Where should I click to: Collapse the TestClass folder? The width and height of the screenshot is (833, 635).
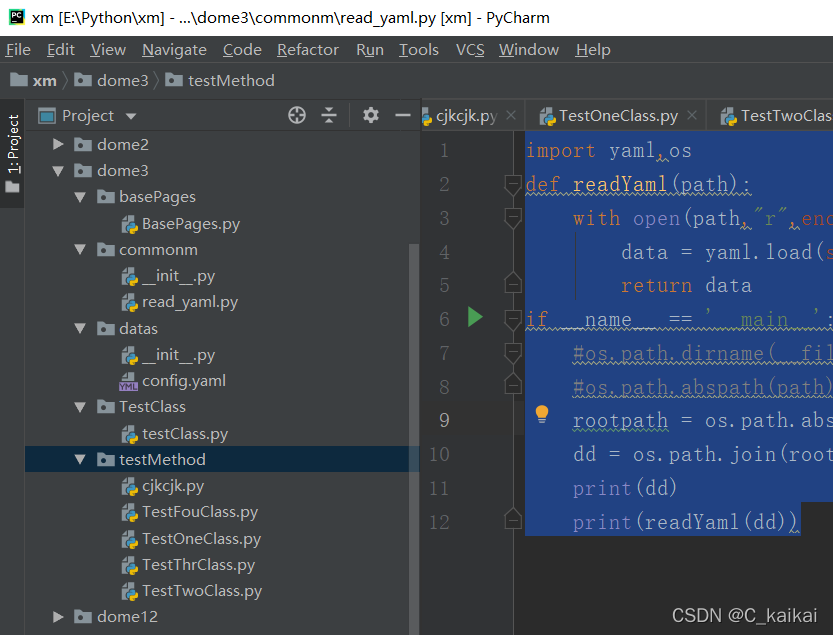click(80, 407)
